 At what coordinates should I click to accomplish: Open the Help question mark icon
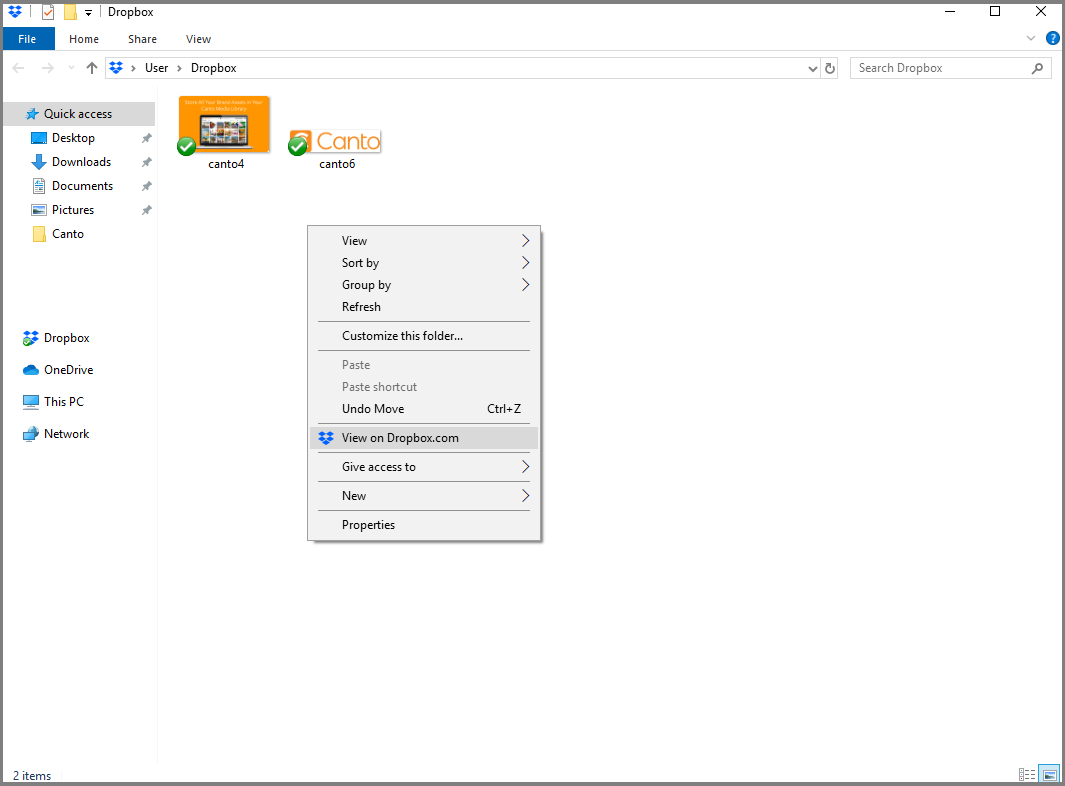pyautogui.click(x=1052, y=39)
